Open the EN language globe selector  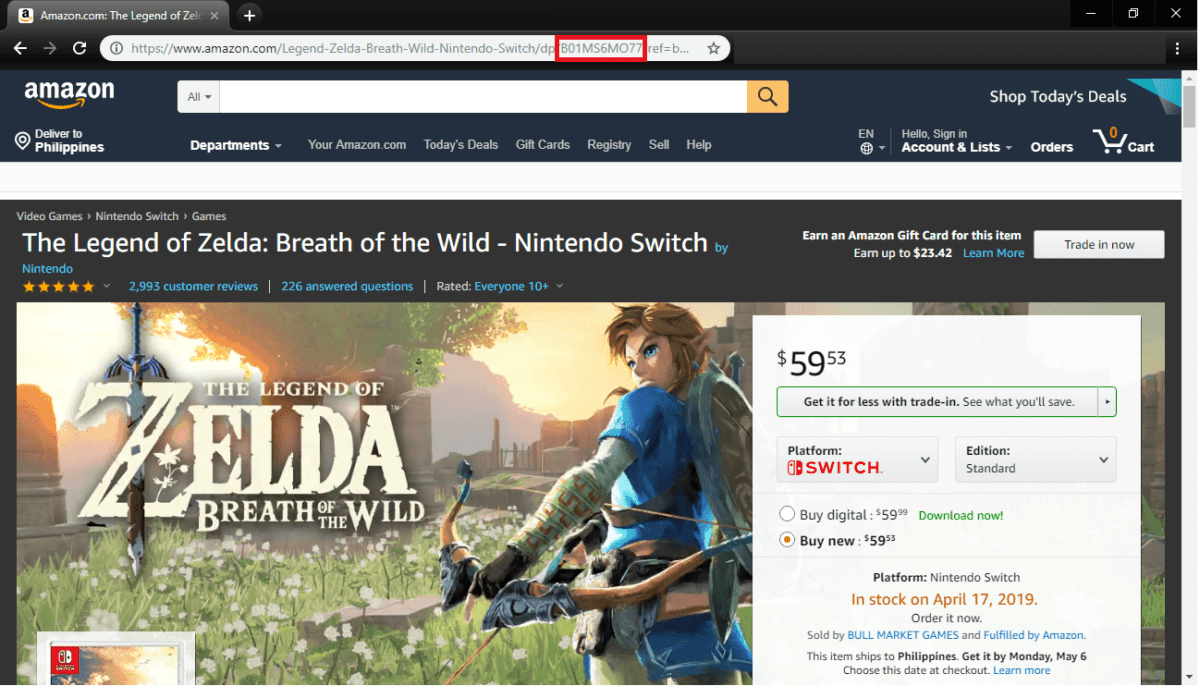coord(871,141)
